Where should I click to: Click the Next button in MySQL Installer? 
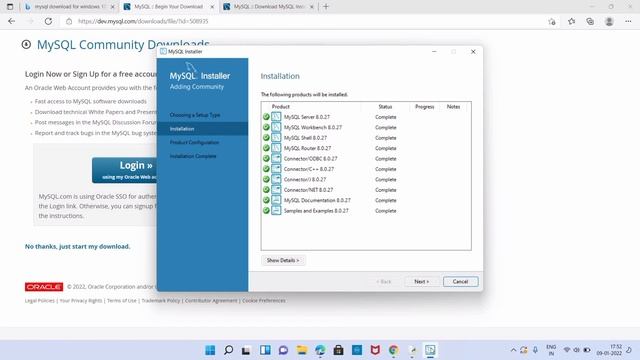(x=422, y=282)
